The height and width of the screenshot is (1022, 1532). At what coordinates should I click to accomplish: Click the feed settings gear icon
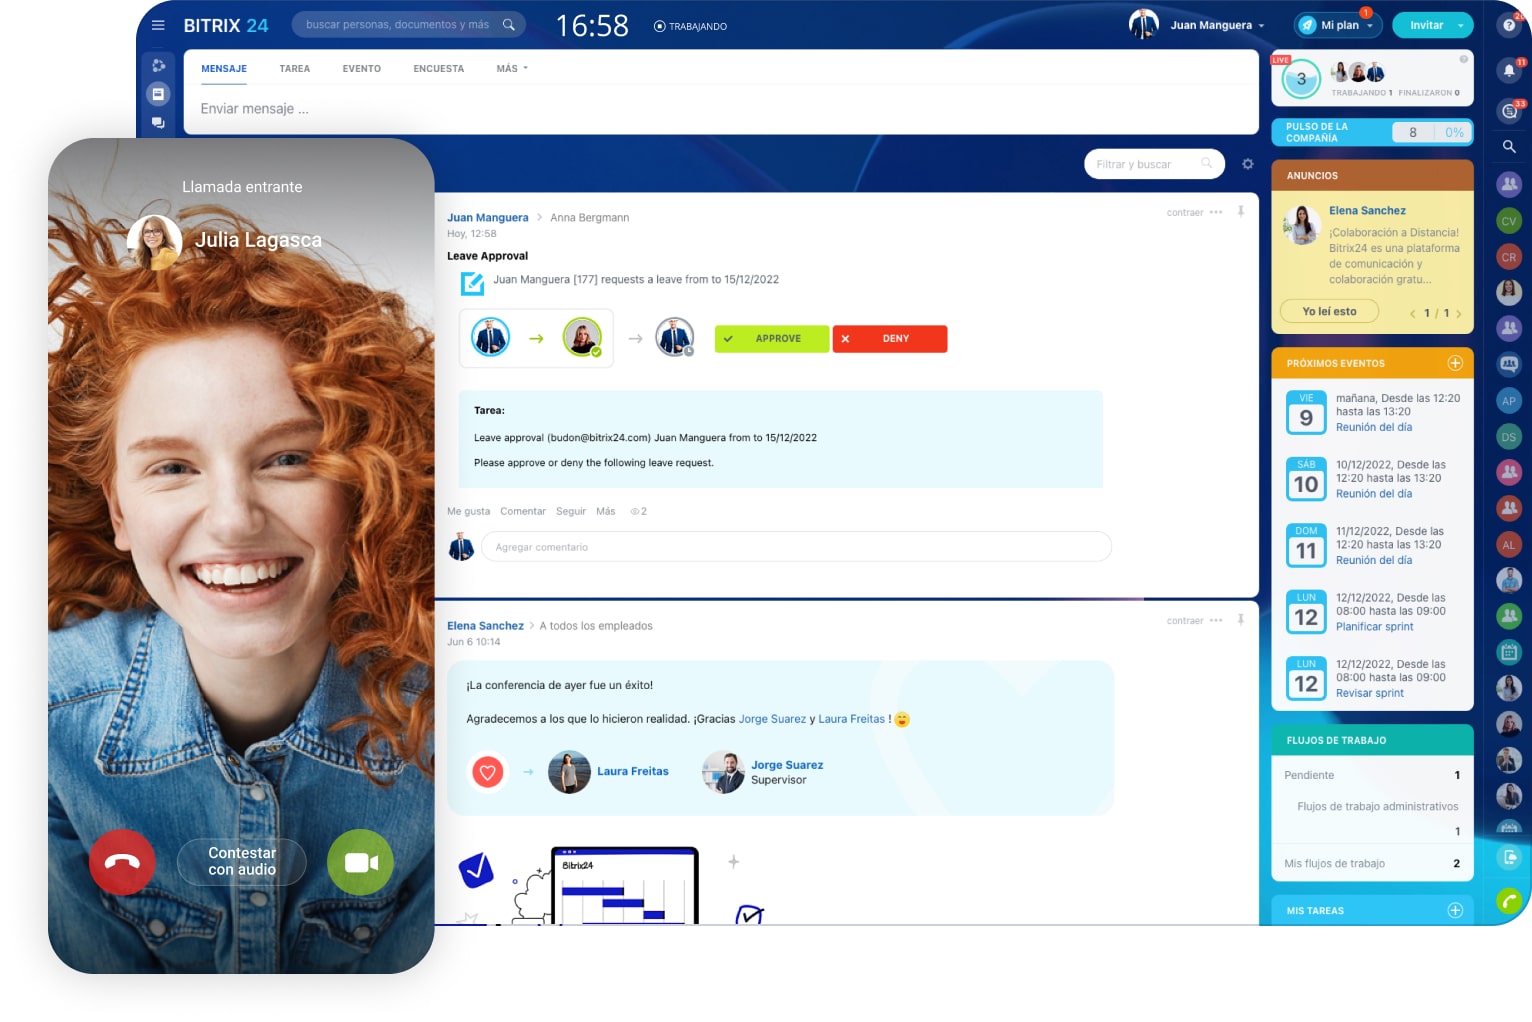pyautogui.click(x=1248, y=164)
